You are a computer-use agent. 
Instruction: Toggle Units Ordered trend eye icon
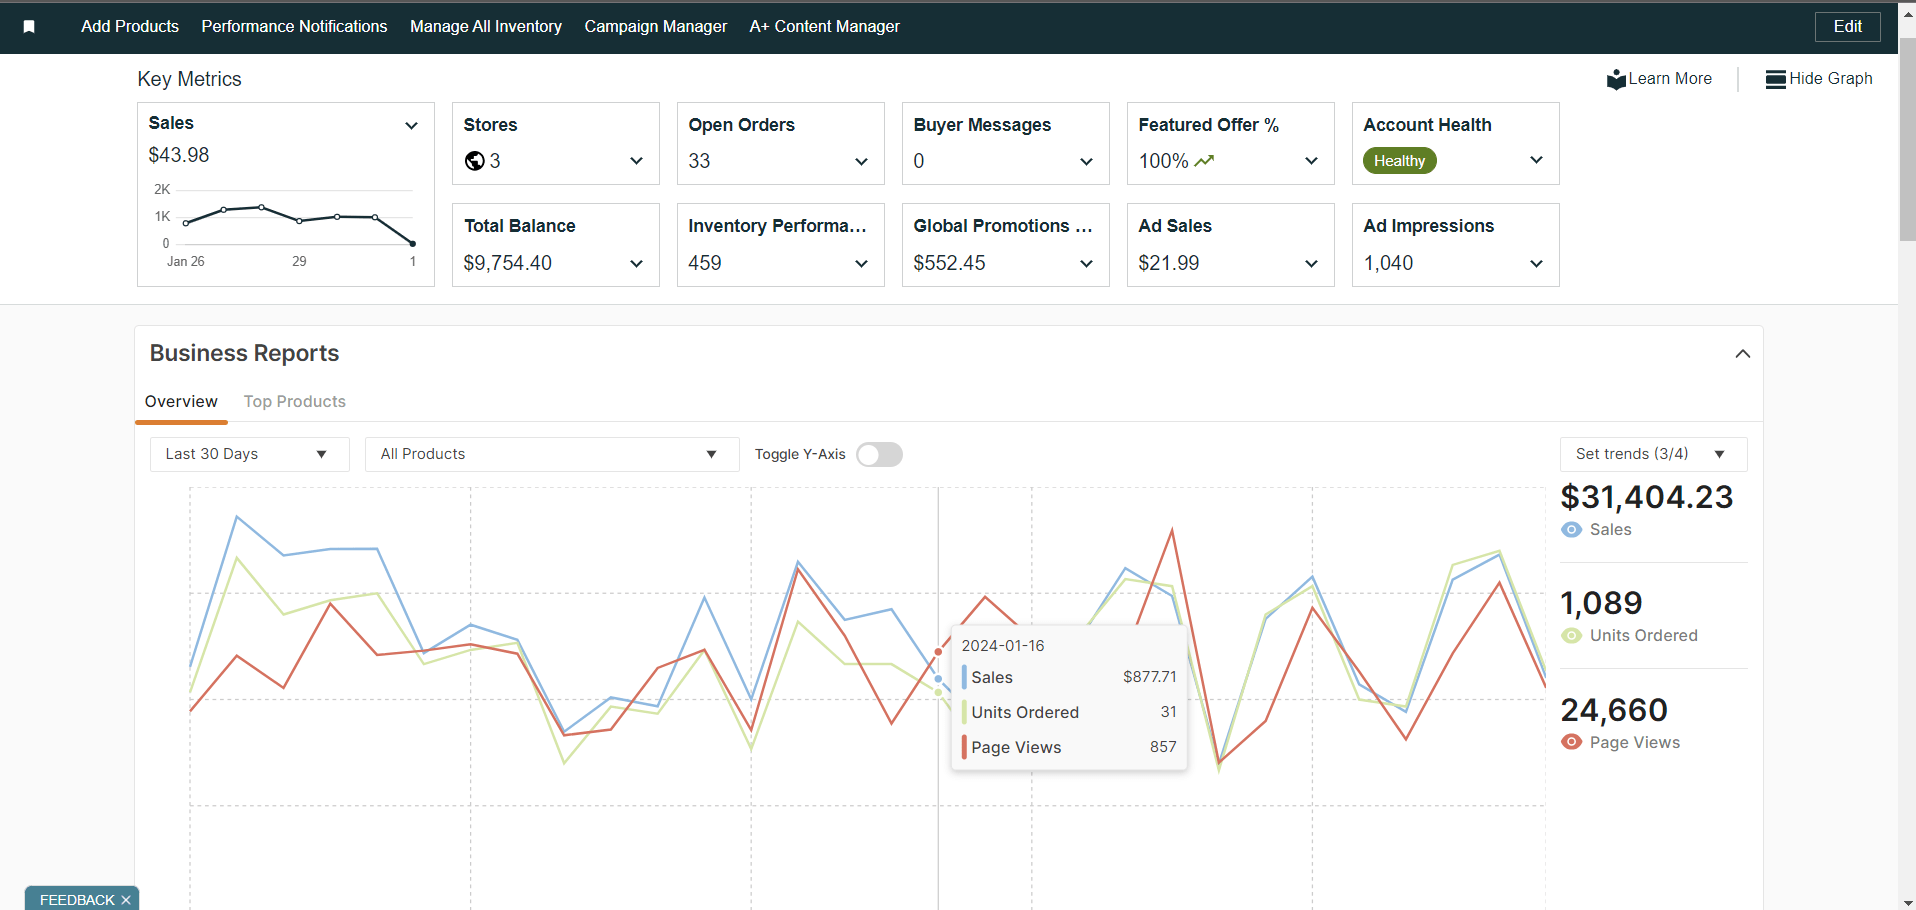[x=1572, y=636]
